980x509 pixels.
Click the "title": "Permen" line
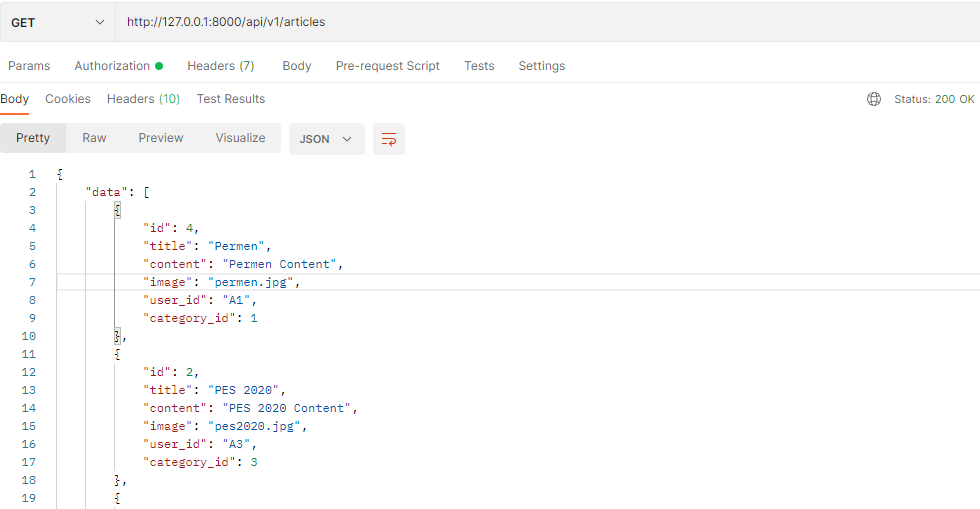tap(207, 246)
